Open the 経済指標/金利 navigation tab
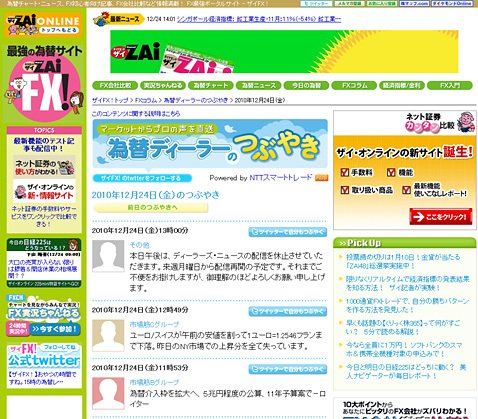The width and height of the screenshot is (478, 419). click(x=402, y=85)
